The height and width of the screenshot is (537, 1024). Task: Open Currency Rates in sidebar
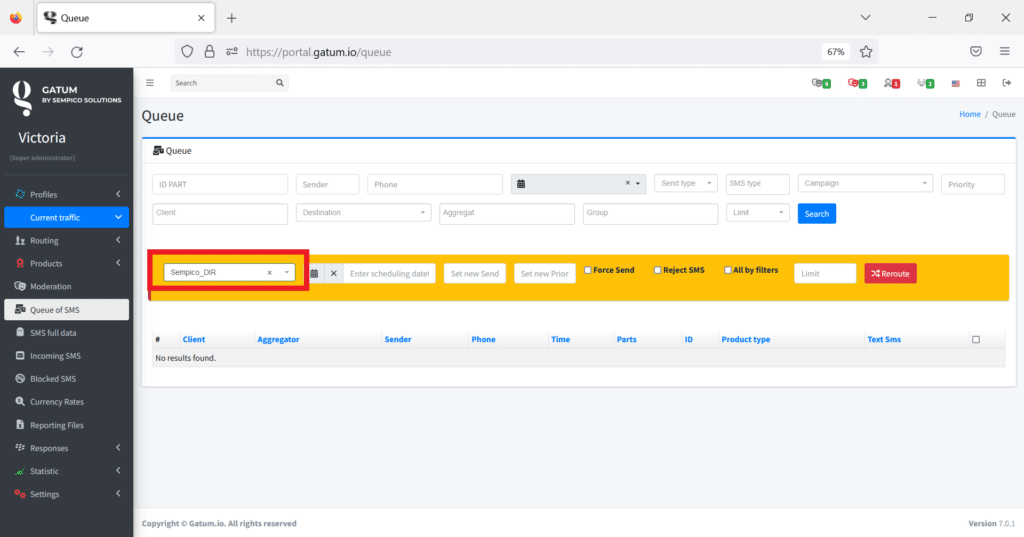coord(66,402)
